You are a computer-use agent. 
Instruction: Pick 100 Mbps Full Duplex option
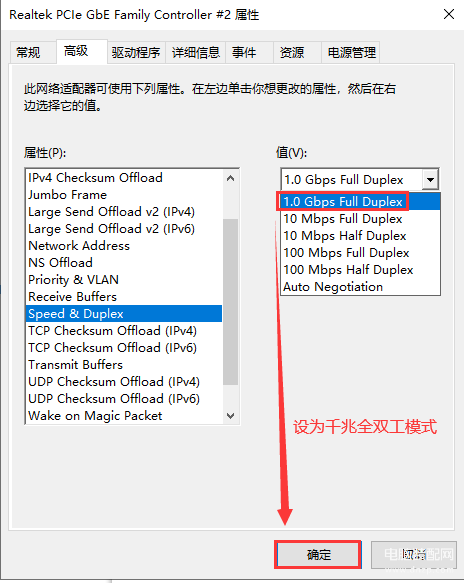(360, 253)
